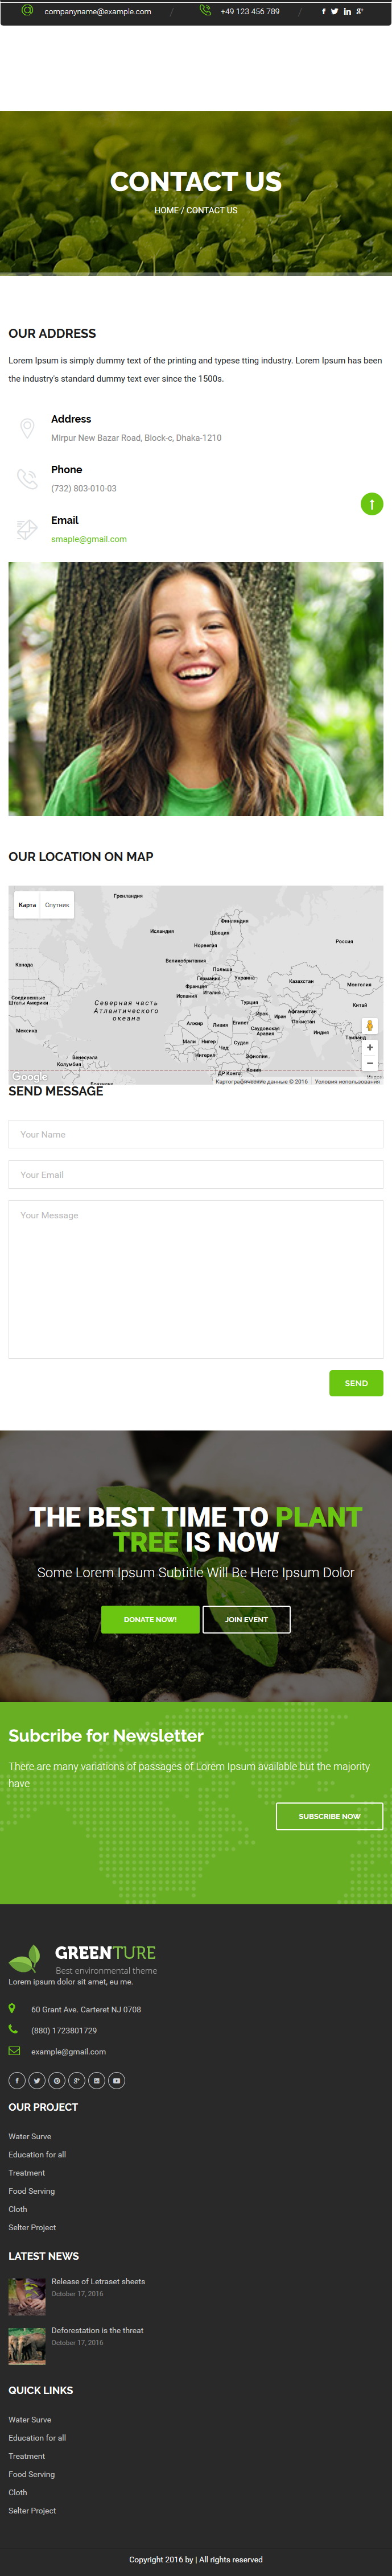Open footer YouTube circle icon

(116, 2080)
